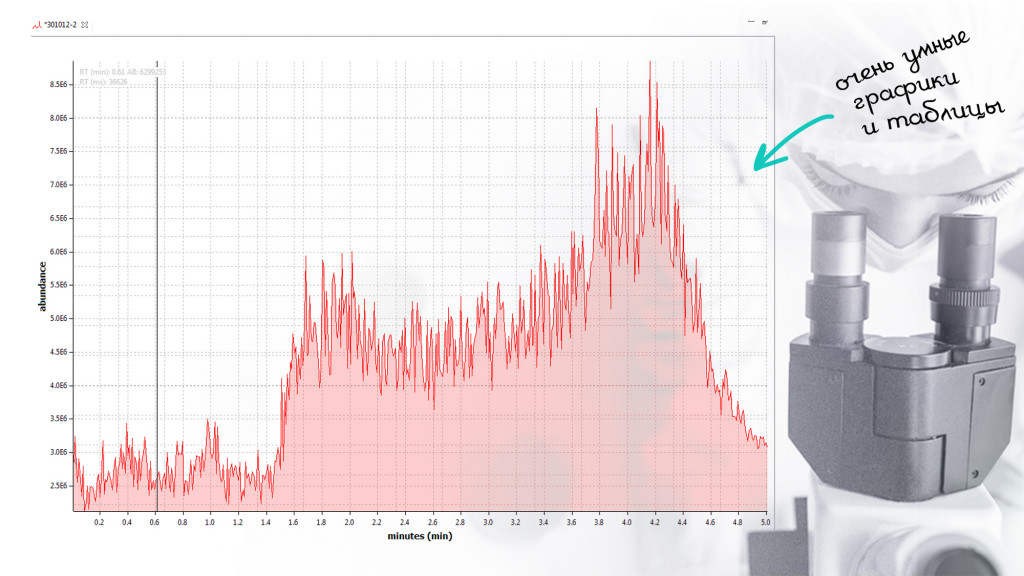Click the 8.5E6 tick label on the y-axis
Screen dimensions: 1024x576
58,84
